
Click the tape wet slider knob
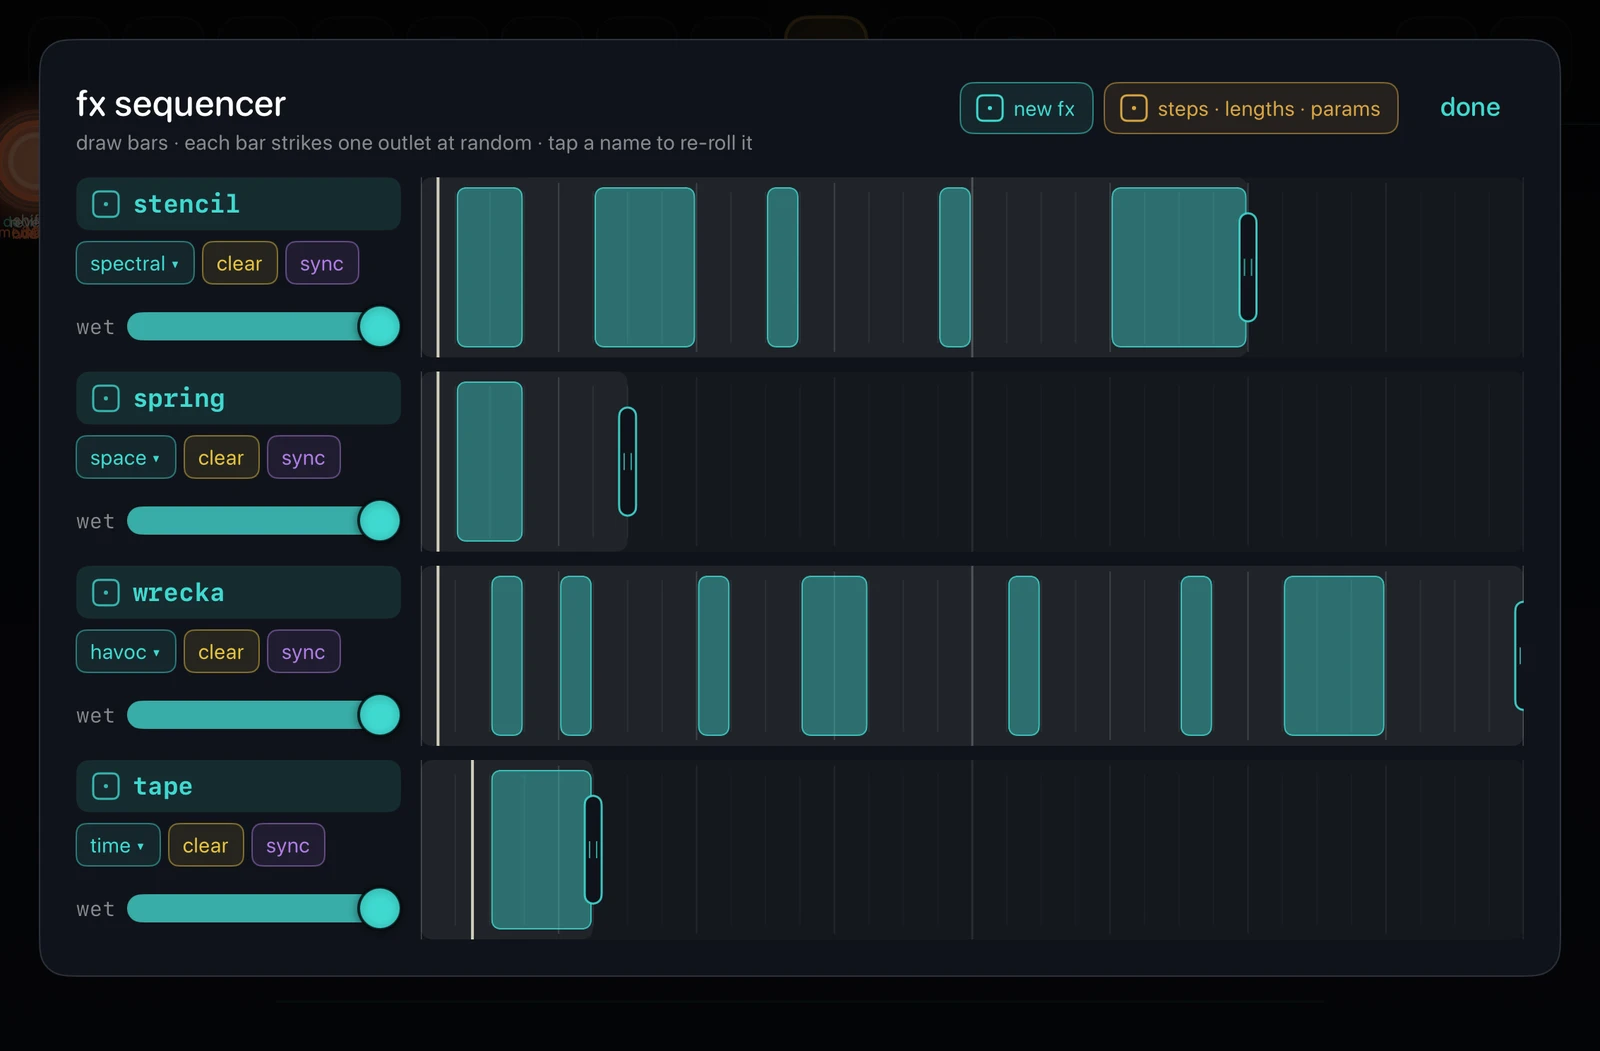point(379,908)
